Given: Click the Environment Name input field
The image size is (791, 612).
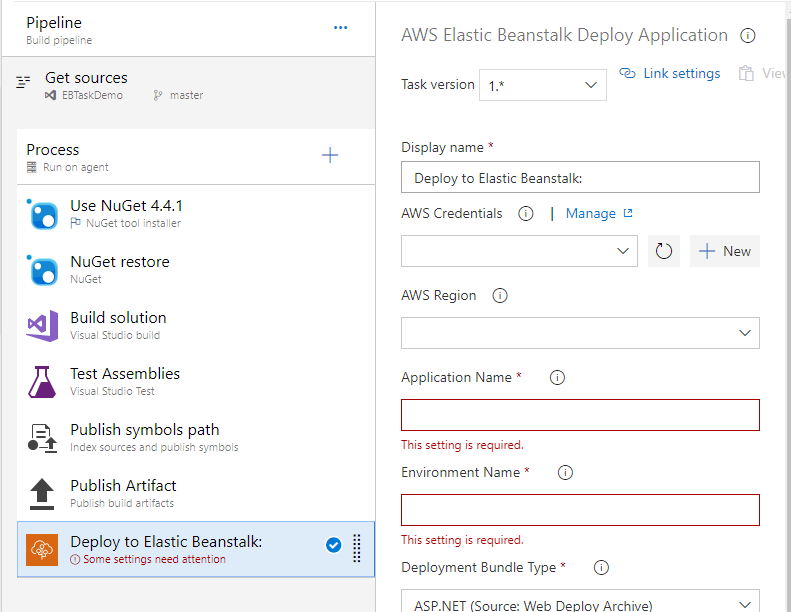Looking at the screenshot, I should tap(580, 510).
